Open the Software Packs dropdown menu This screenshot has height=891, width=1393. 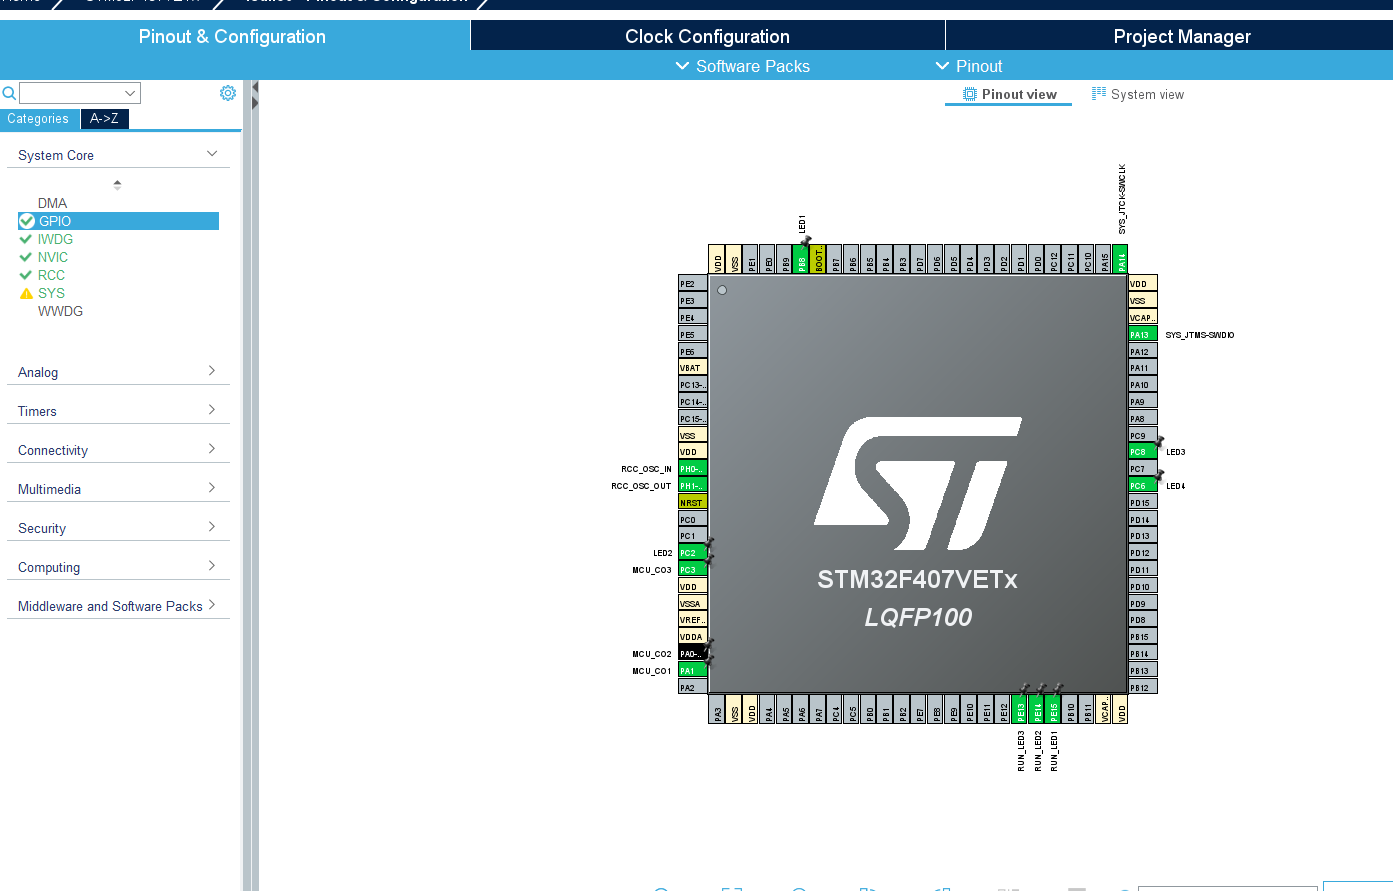point(743,66)
